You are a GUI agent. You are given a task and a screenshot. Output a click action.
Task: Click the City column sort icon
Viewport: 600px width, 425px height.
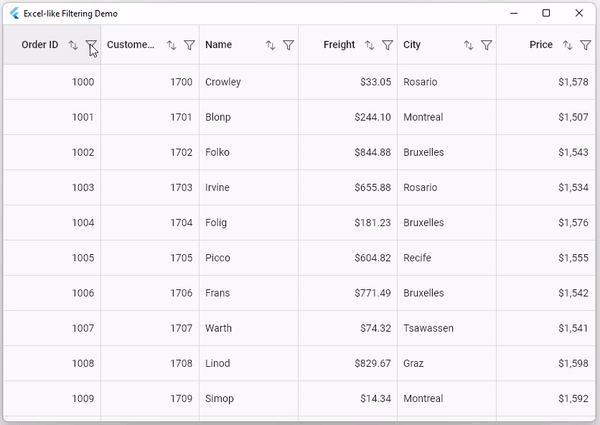(468, 45)
